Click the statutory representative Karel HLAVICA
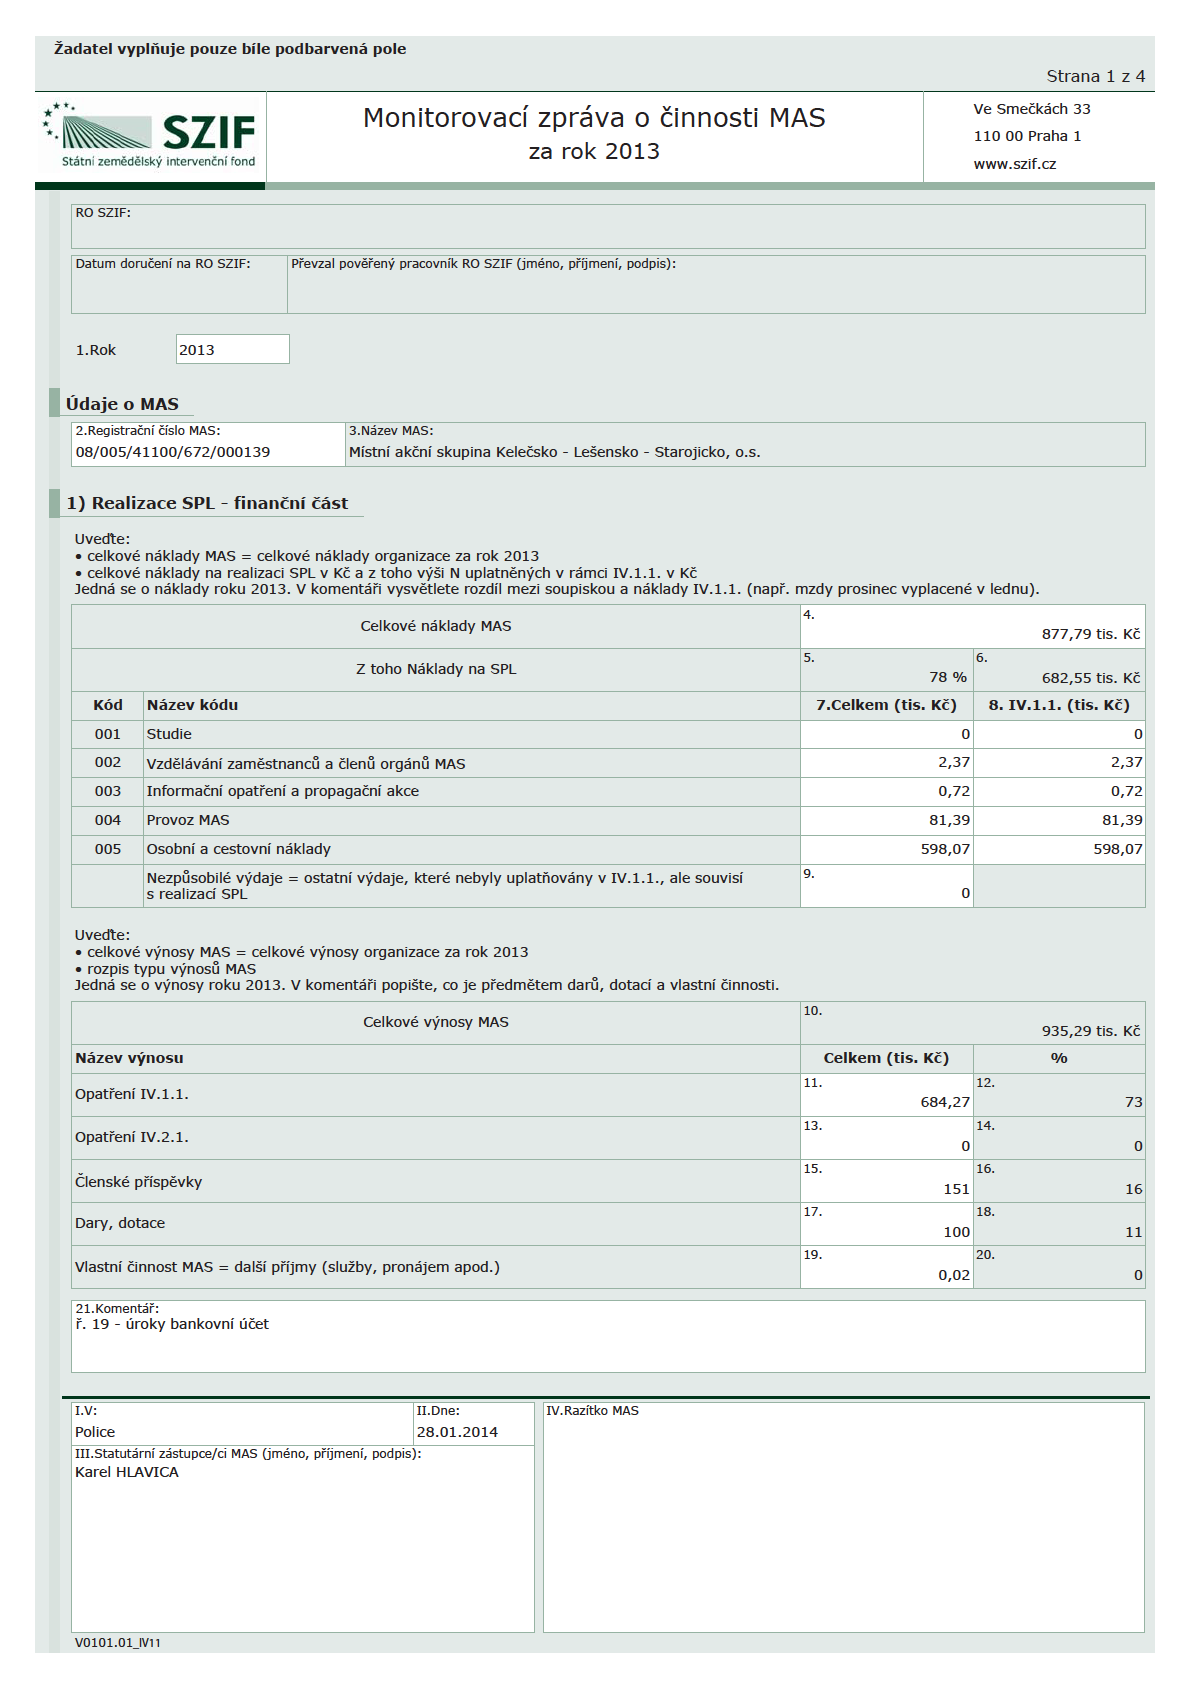This screenshot has height=1684, width=1190. [x=127, y=1472]
